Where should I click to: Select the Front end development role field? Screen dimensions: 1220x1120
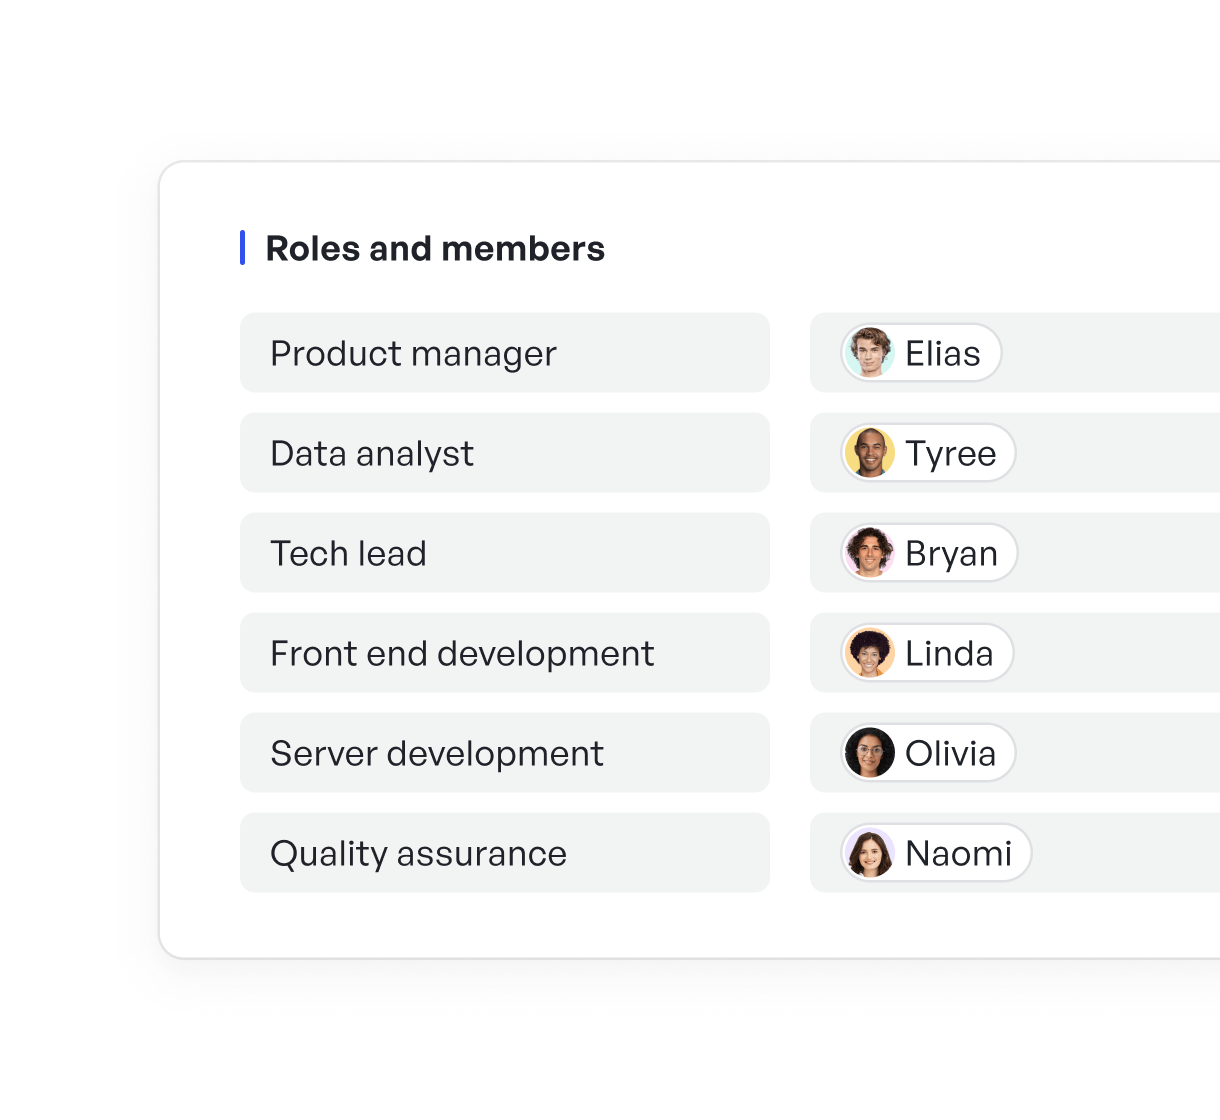tap(505, 653)
